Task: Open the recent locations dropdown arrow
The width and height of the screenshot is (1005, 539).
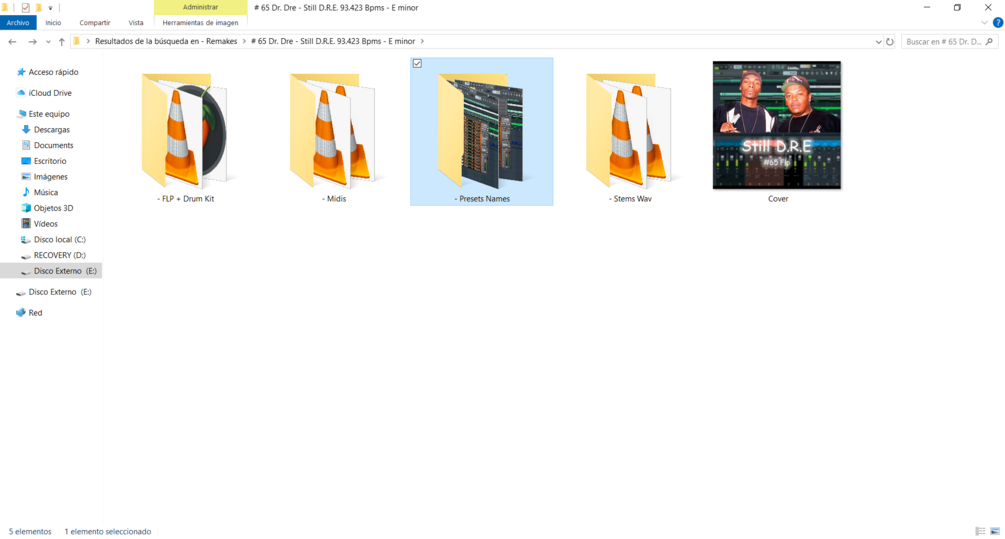Action: click(x=48, y=42)
